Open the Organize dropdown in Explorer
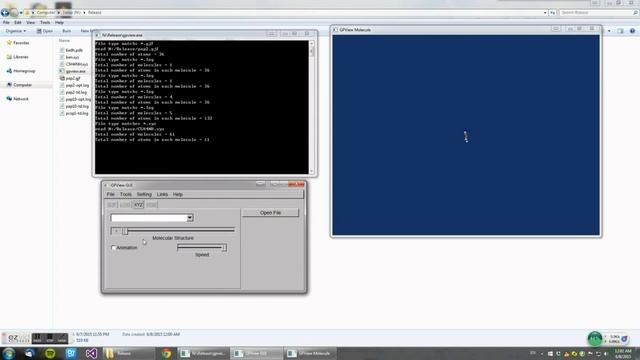The height and width of the screenshot is (360, 640). coord(16,31)
